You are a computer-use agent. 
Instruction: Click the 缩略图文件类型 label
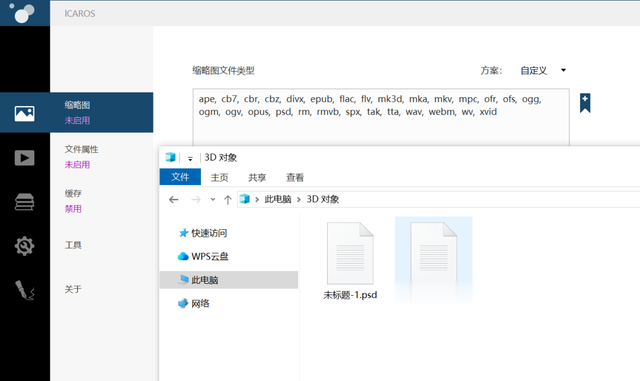[x=223, y=71]
